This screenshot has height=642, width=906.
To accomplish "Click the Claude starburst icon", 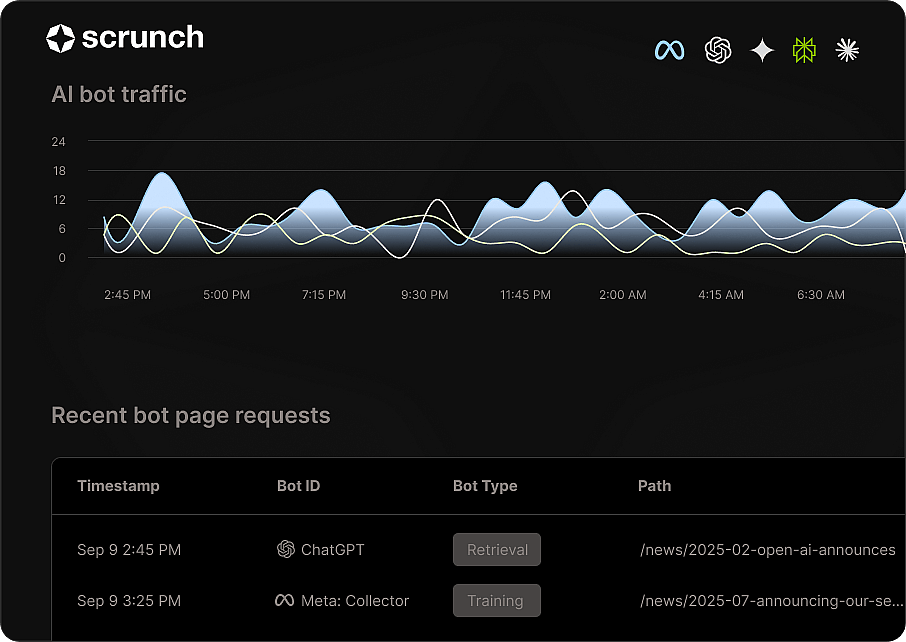I will click(847, 50).
